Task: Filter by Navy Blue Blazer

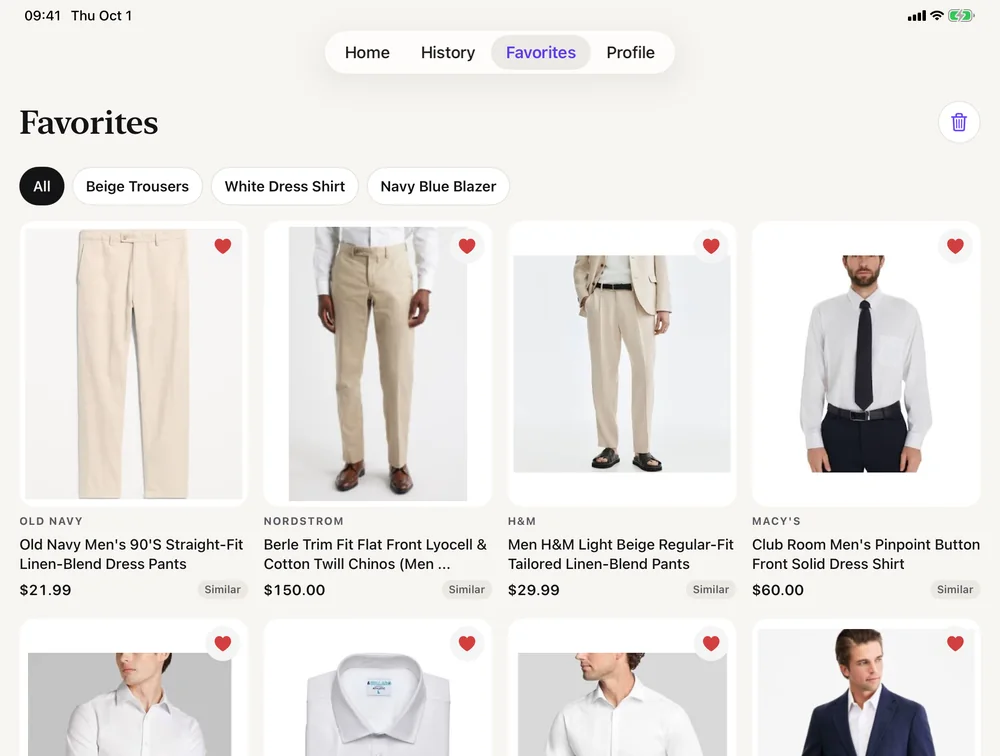Action: pos(438,186)
